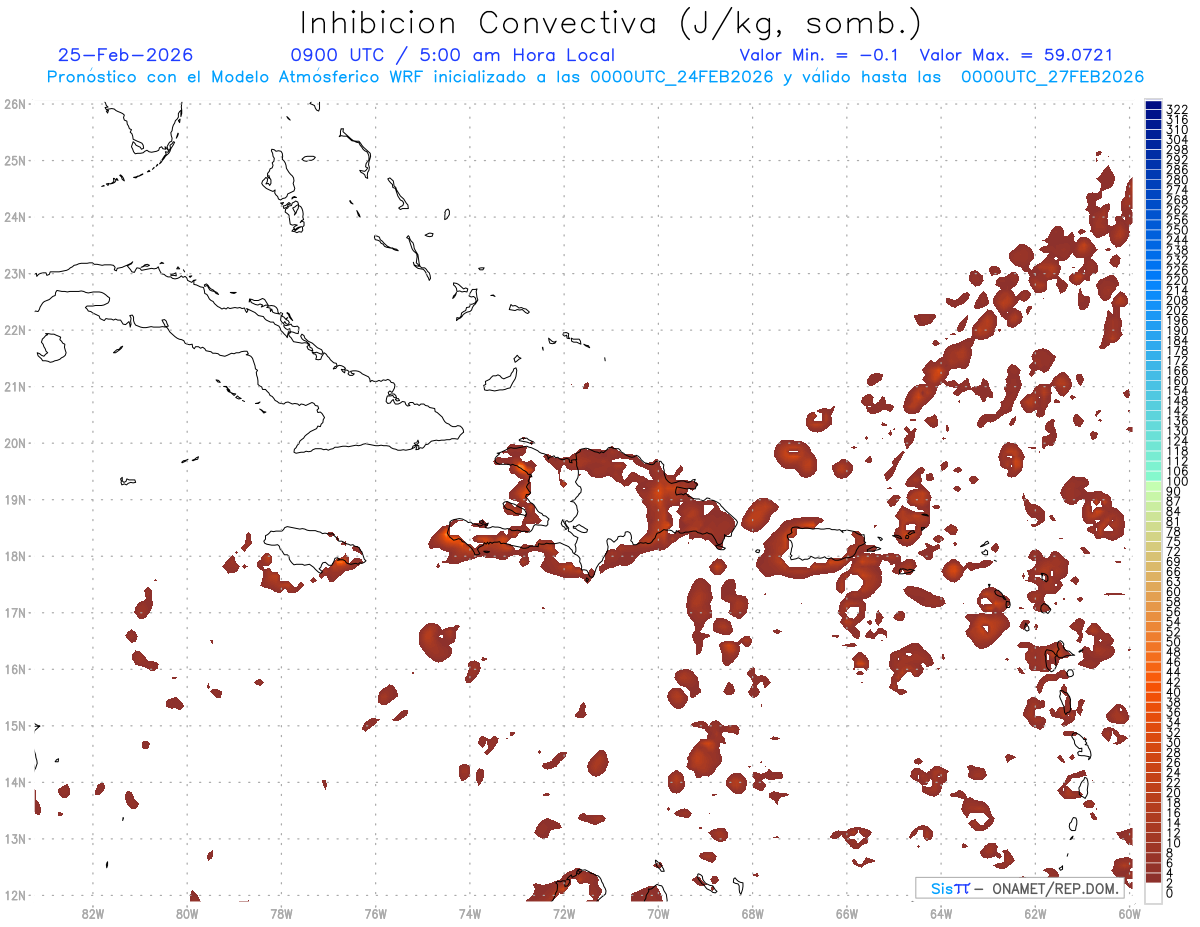Viewport: 1200px width, 927px height.
Task: Click longitude label '64W'
Action: [941, 913]
